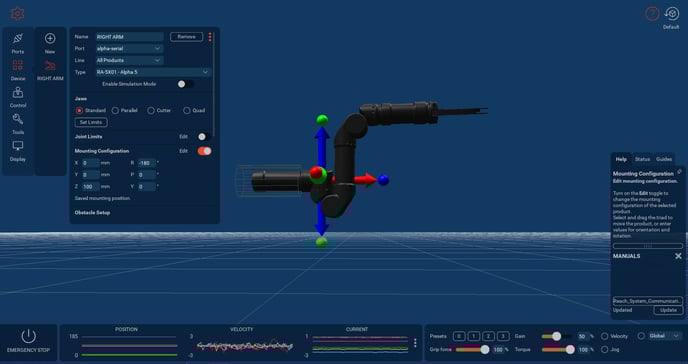Click the Set Limits button

click(x=91, y=122)
